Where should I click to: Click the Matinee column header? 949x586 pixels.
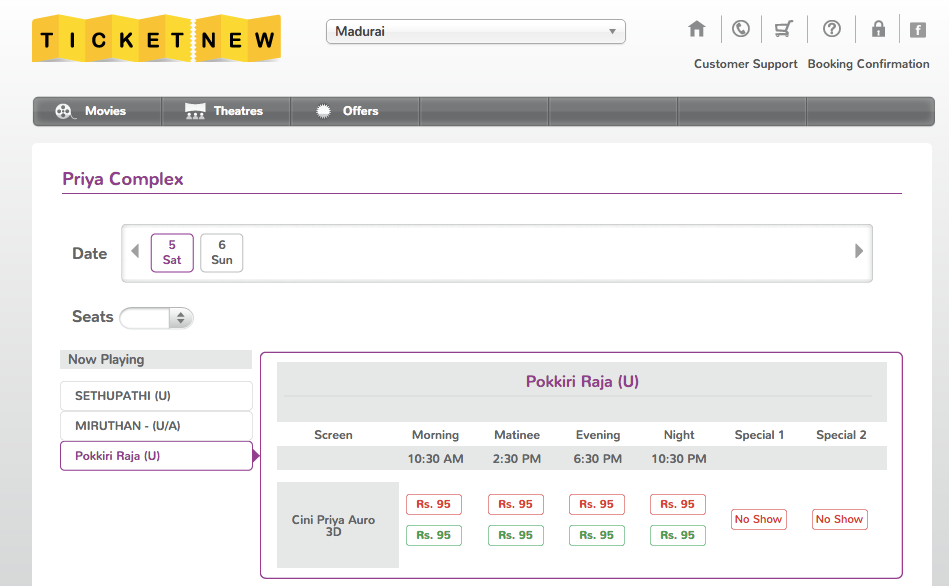pos(517,435)
